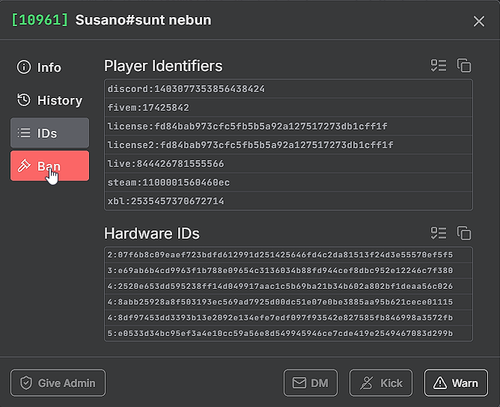
Task: Toggle select list icon for Player Identifiers
Action: tap(438, 65)
